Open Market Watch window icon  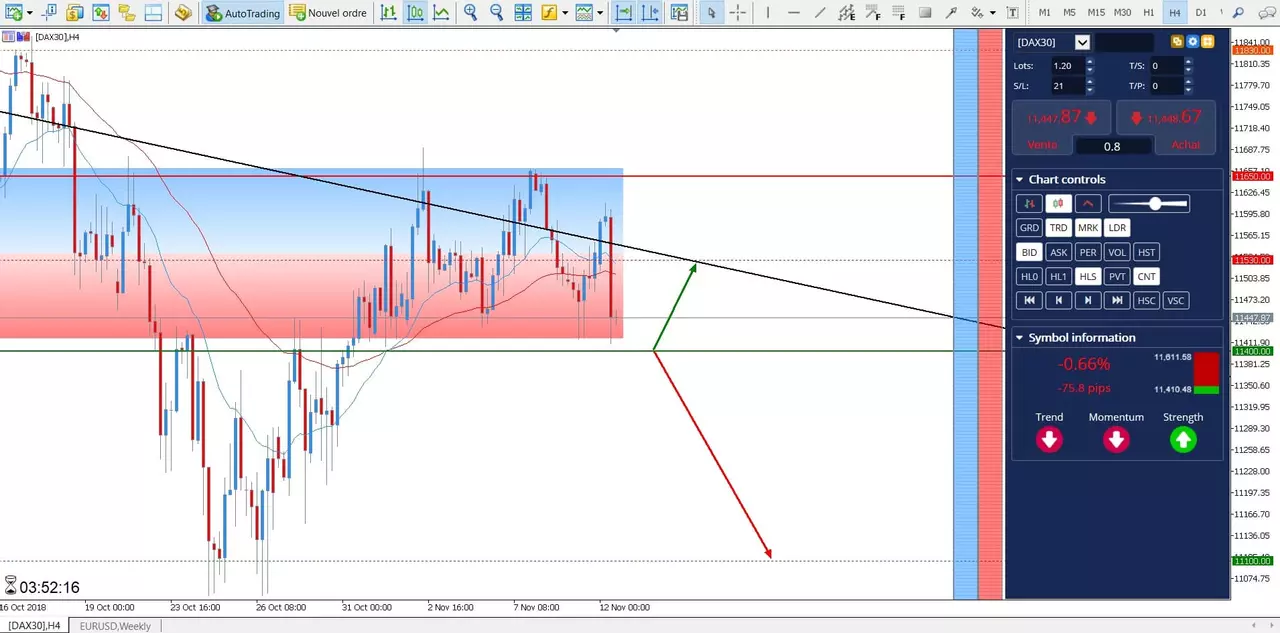(75, 13)
